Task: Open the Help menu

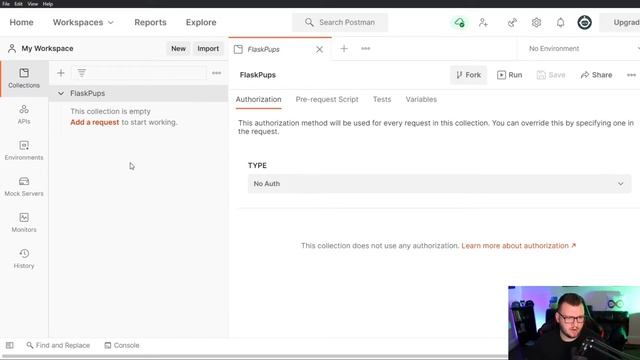Action: [48, 4]
